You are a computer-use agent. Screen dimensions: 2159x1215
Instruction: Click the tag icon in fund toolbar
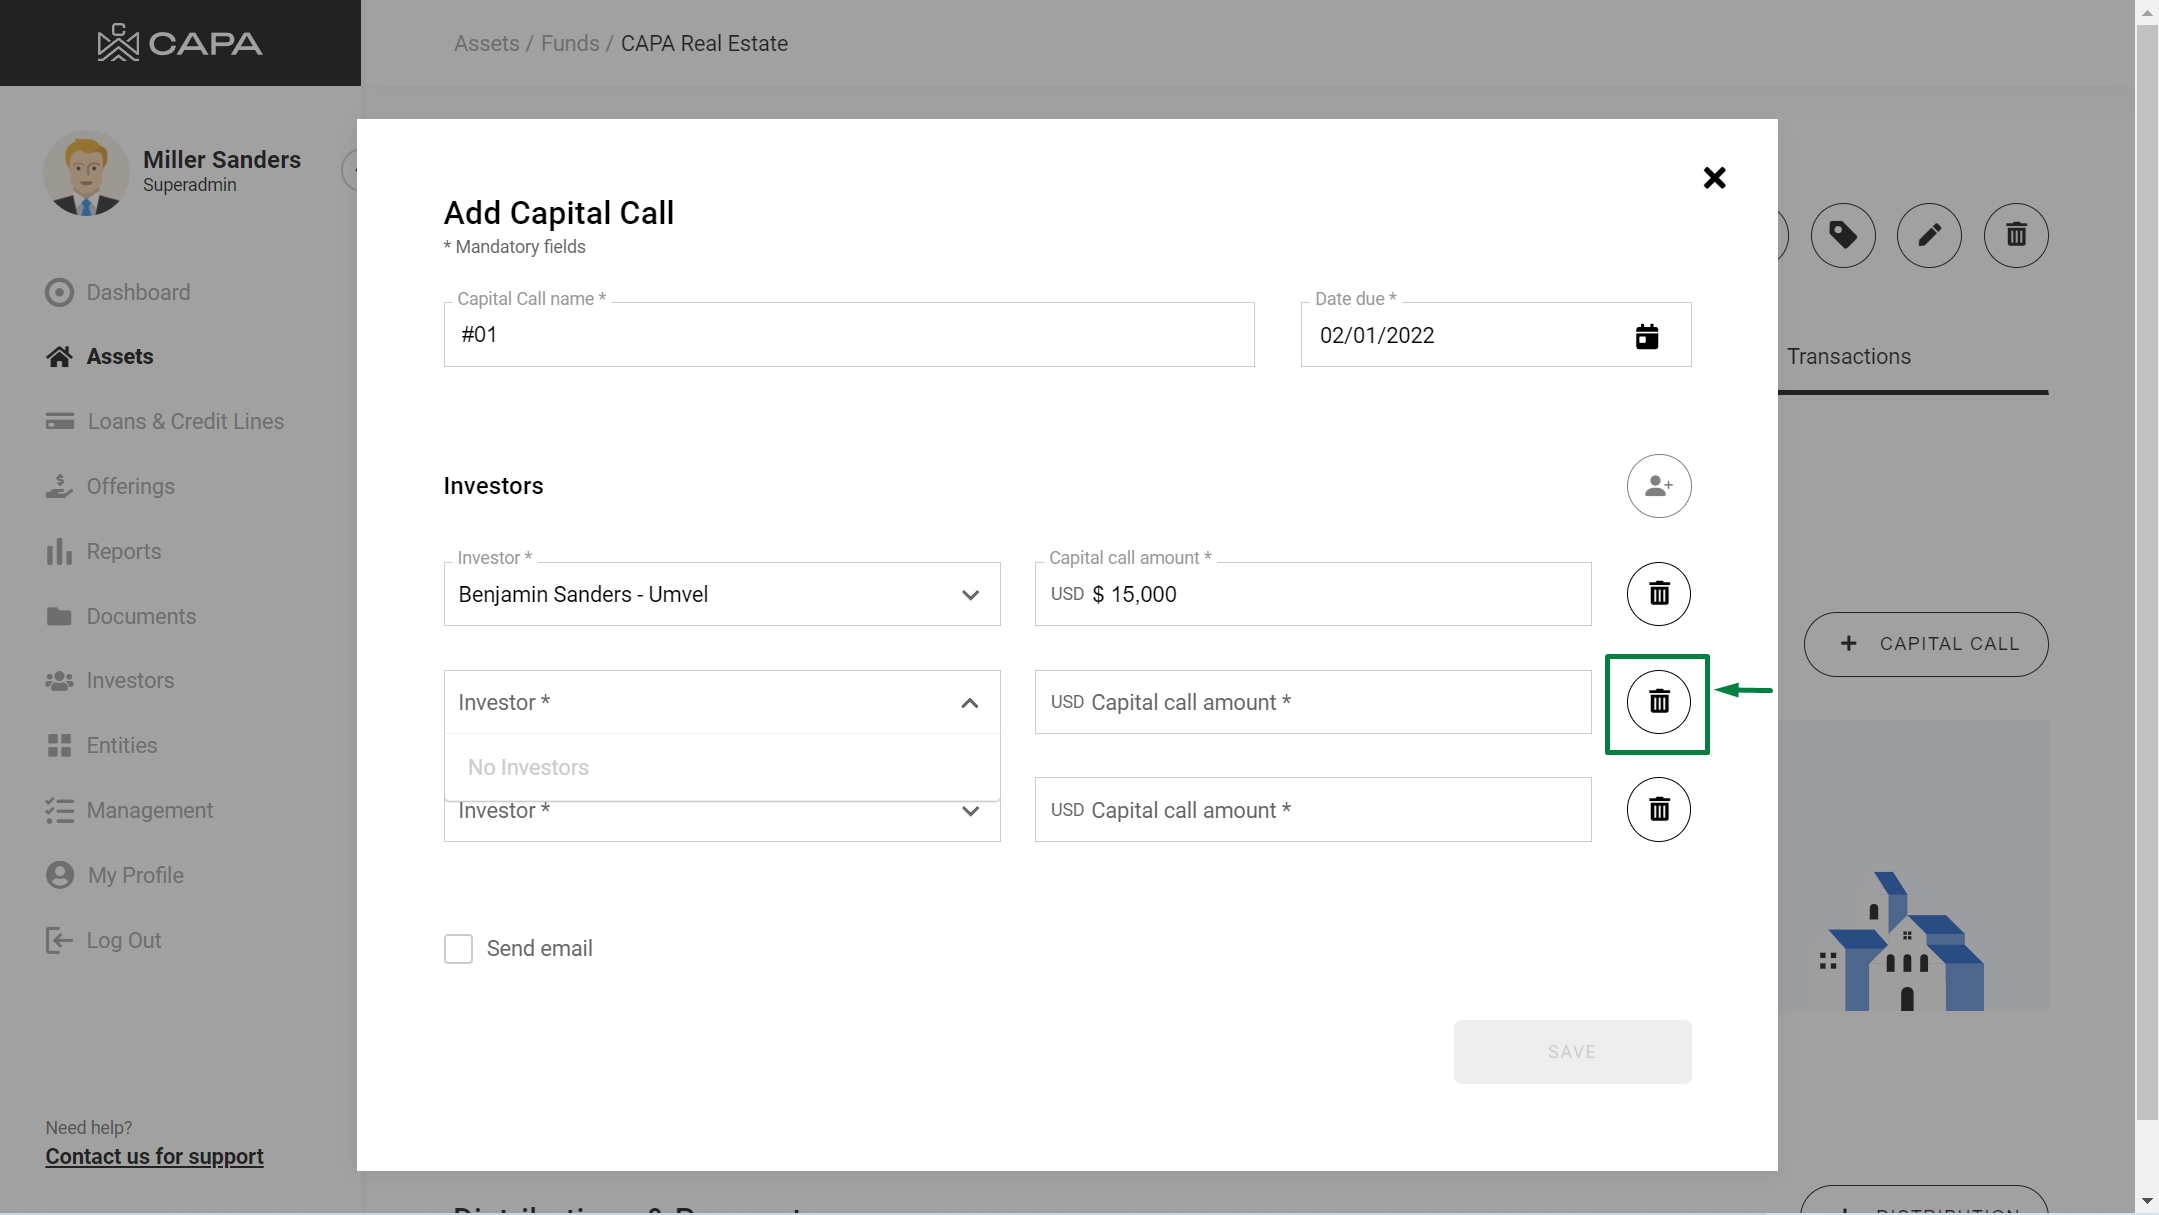click(x=1842, y=236)
